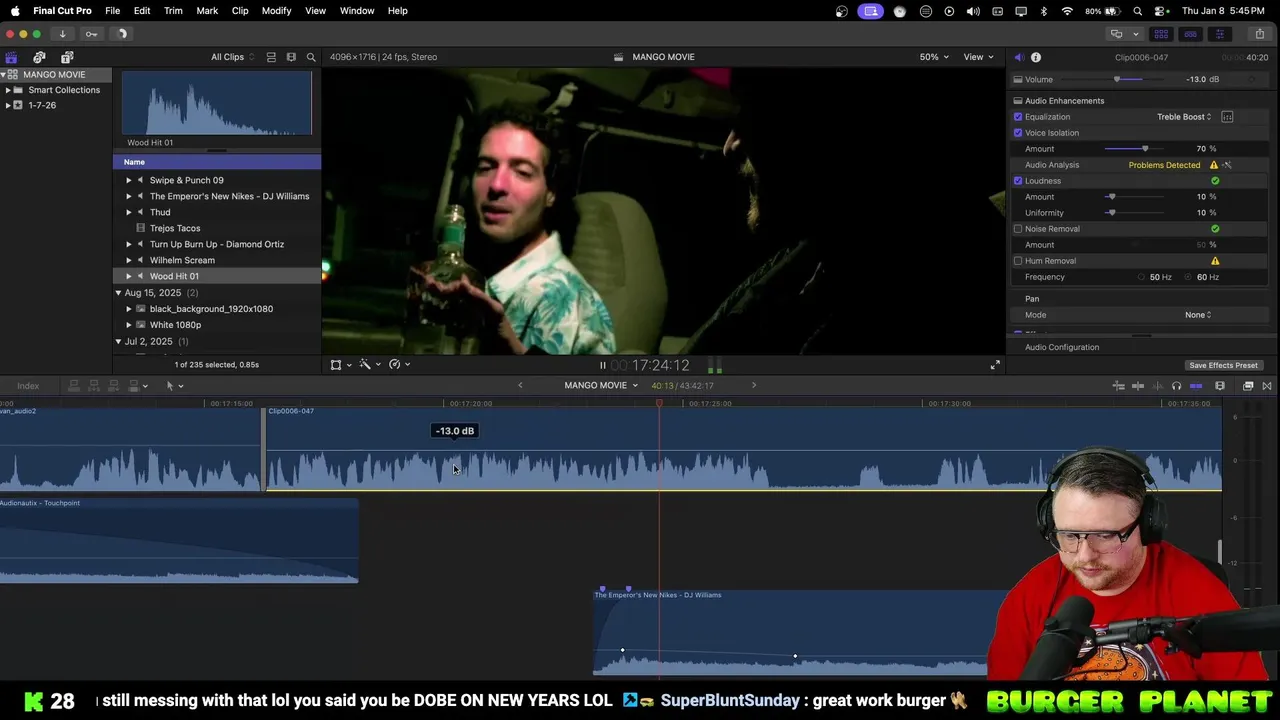
Task: Show the libraries sidebar clapperboard icon
Action: point(11,57)
